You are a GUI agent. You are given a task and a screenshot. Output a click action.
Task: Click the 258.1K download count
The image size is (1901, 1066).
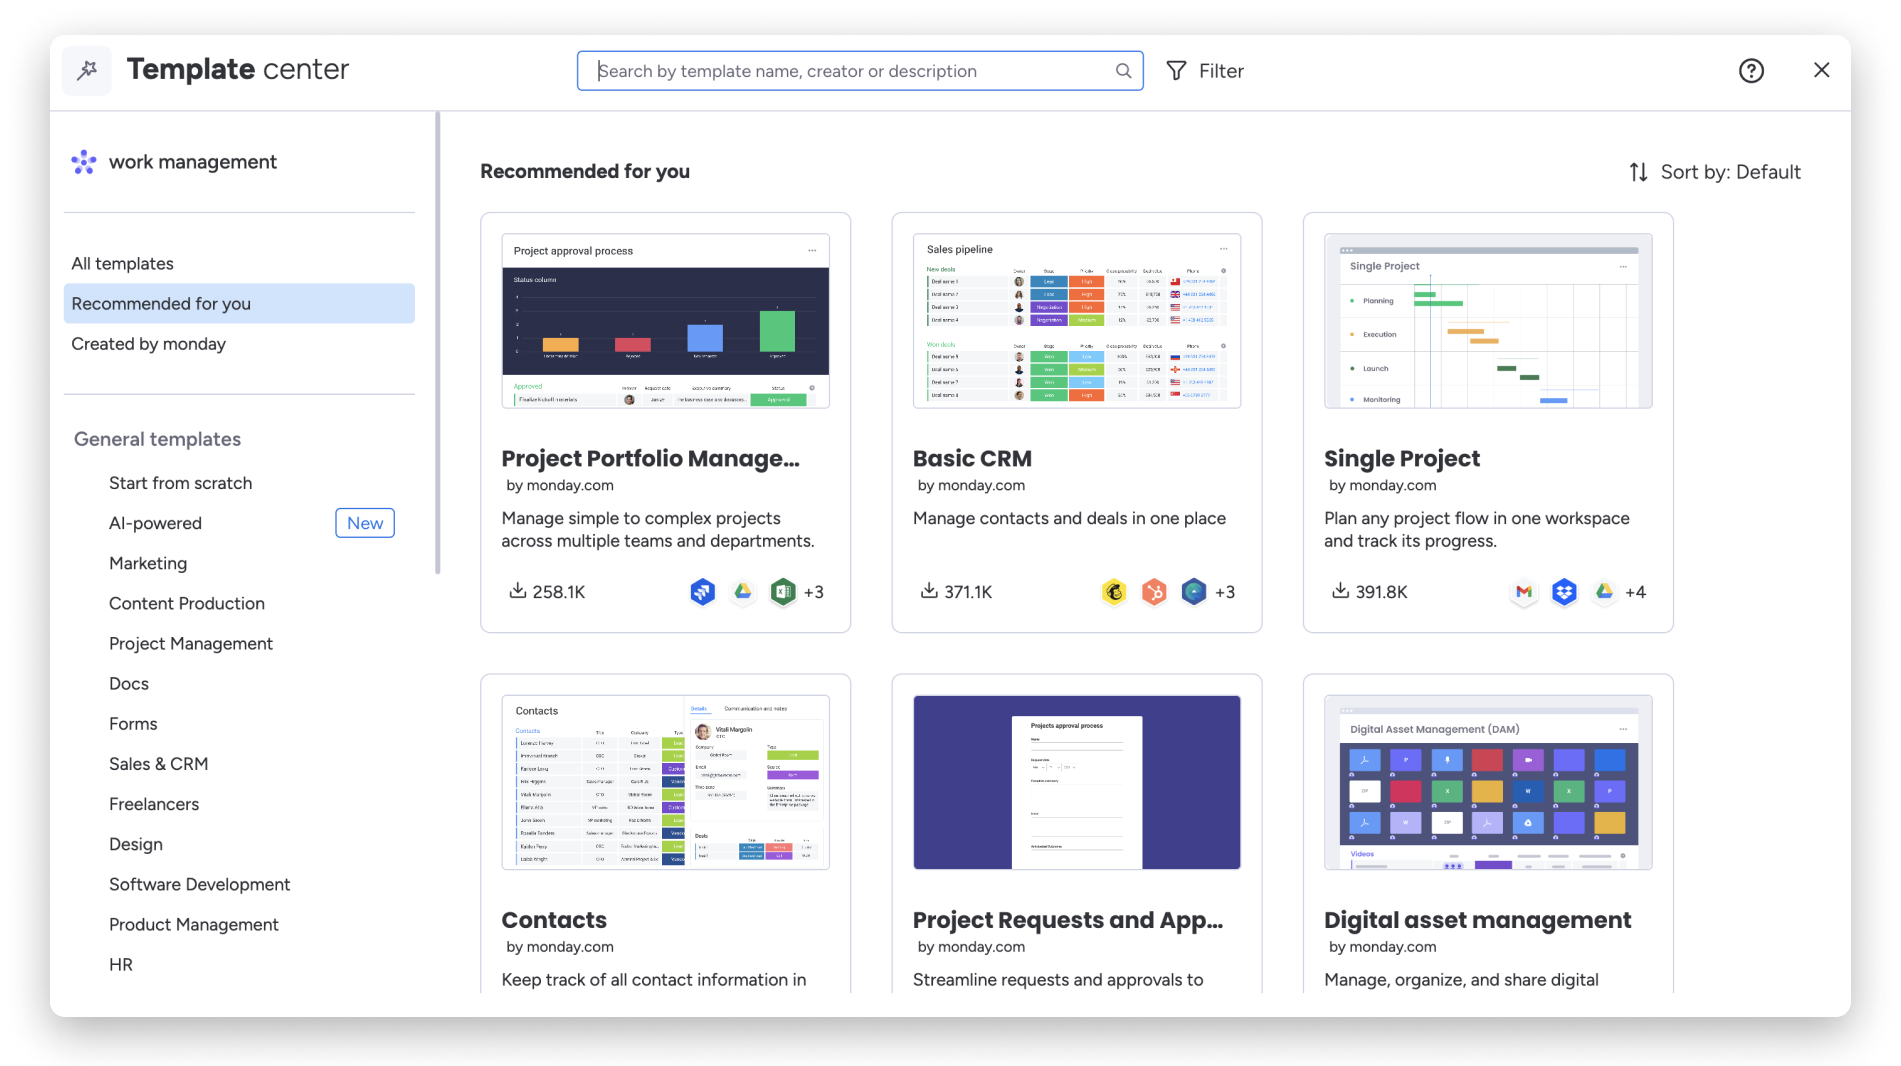tap(559, 592)
